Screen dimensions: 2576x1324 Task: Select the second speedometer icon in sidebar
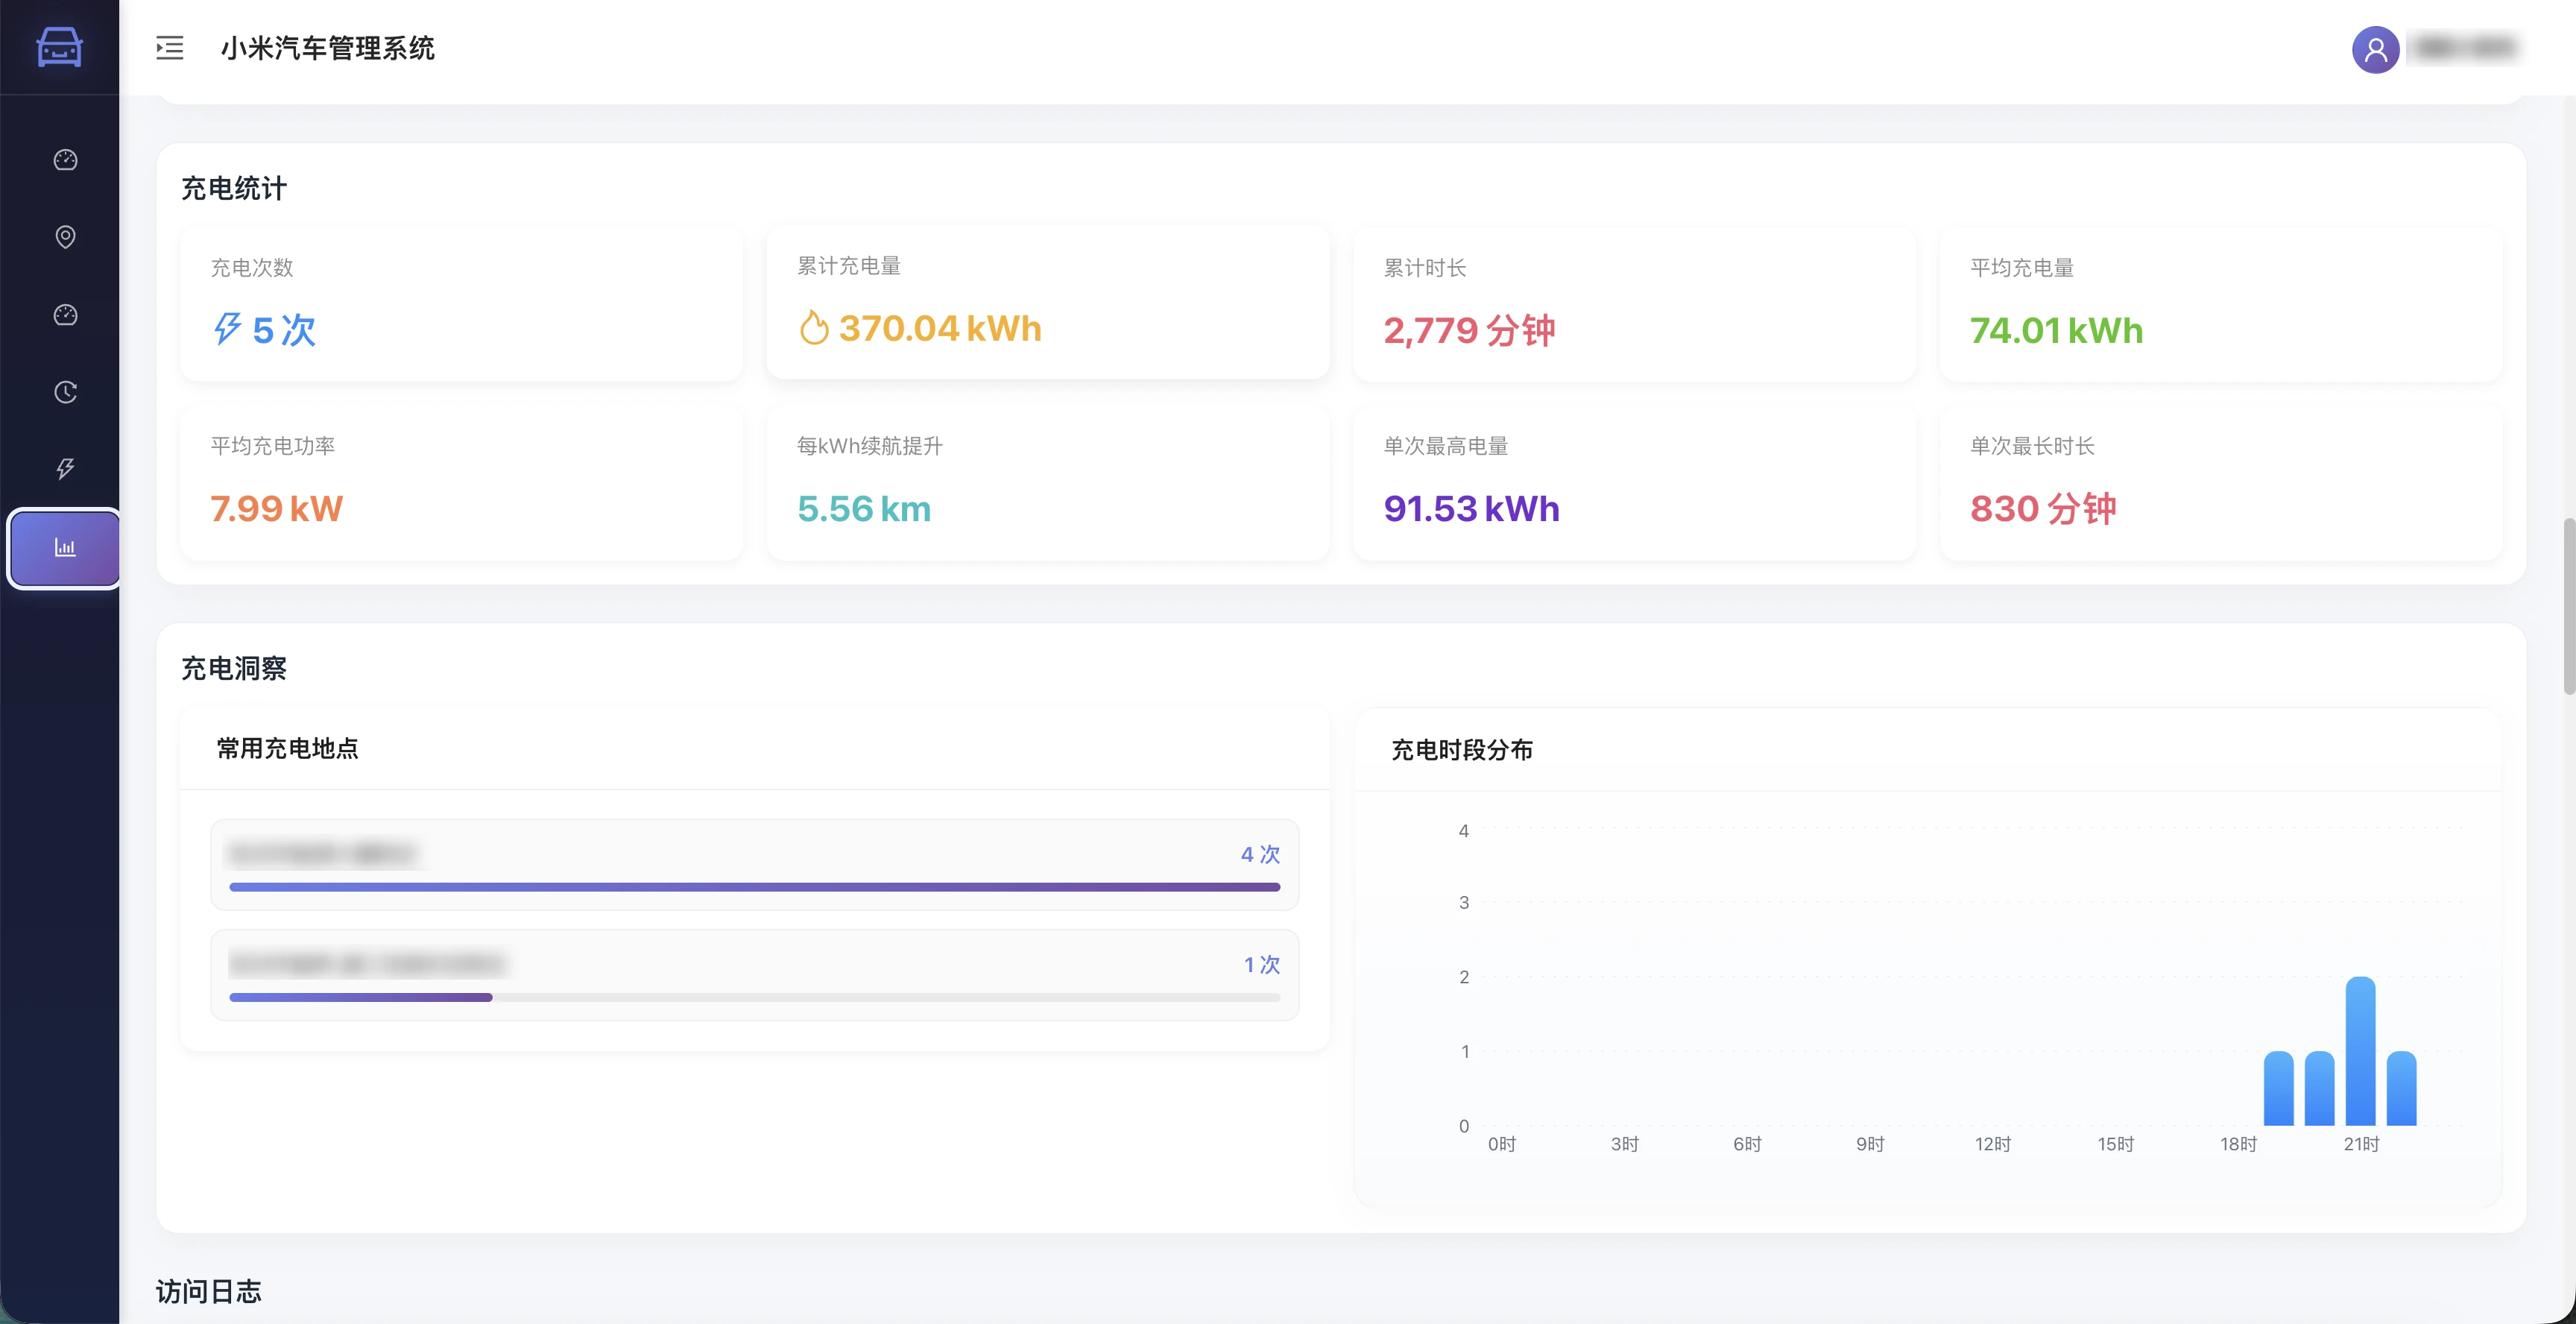pyautogui.click(x=64, y=314)
